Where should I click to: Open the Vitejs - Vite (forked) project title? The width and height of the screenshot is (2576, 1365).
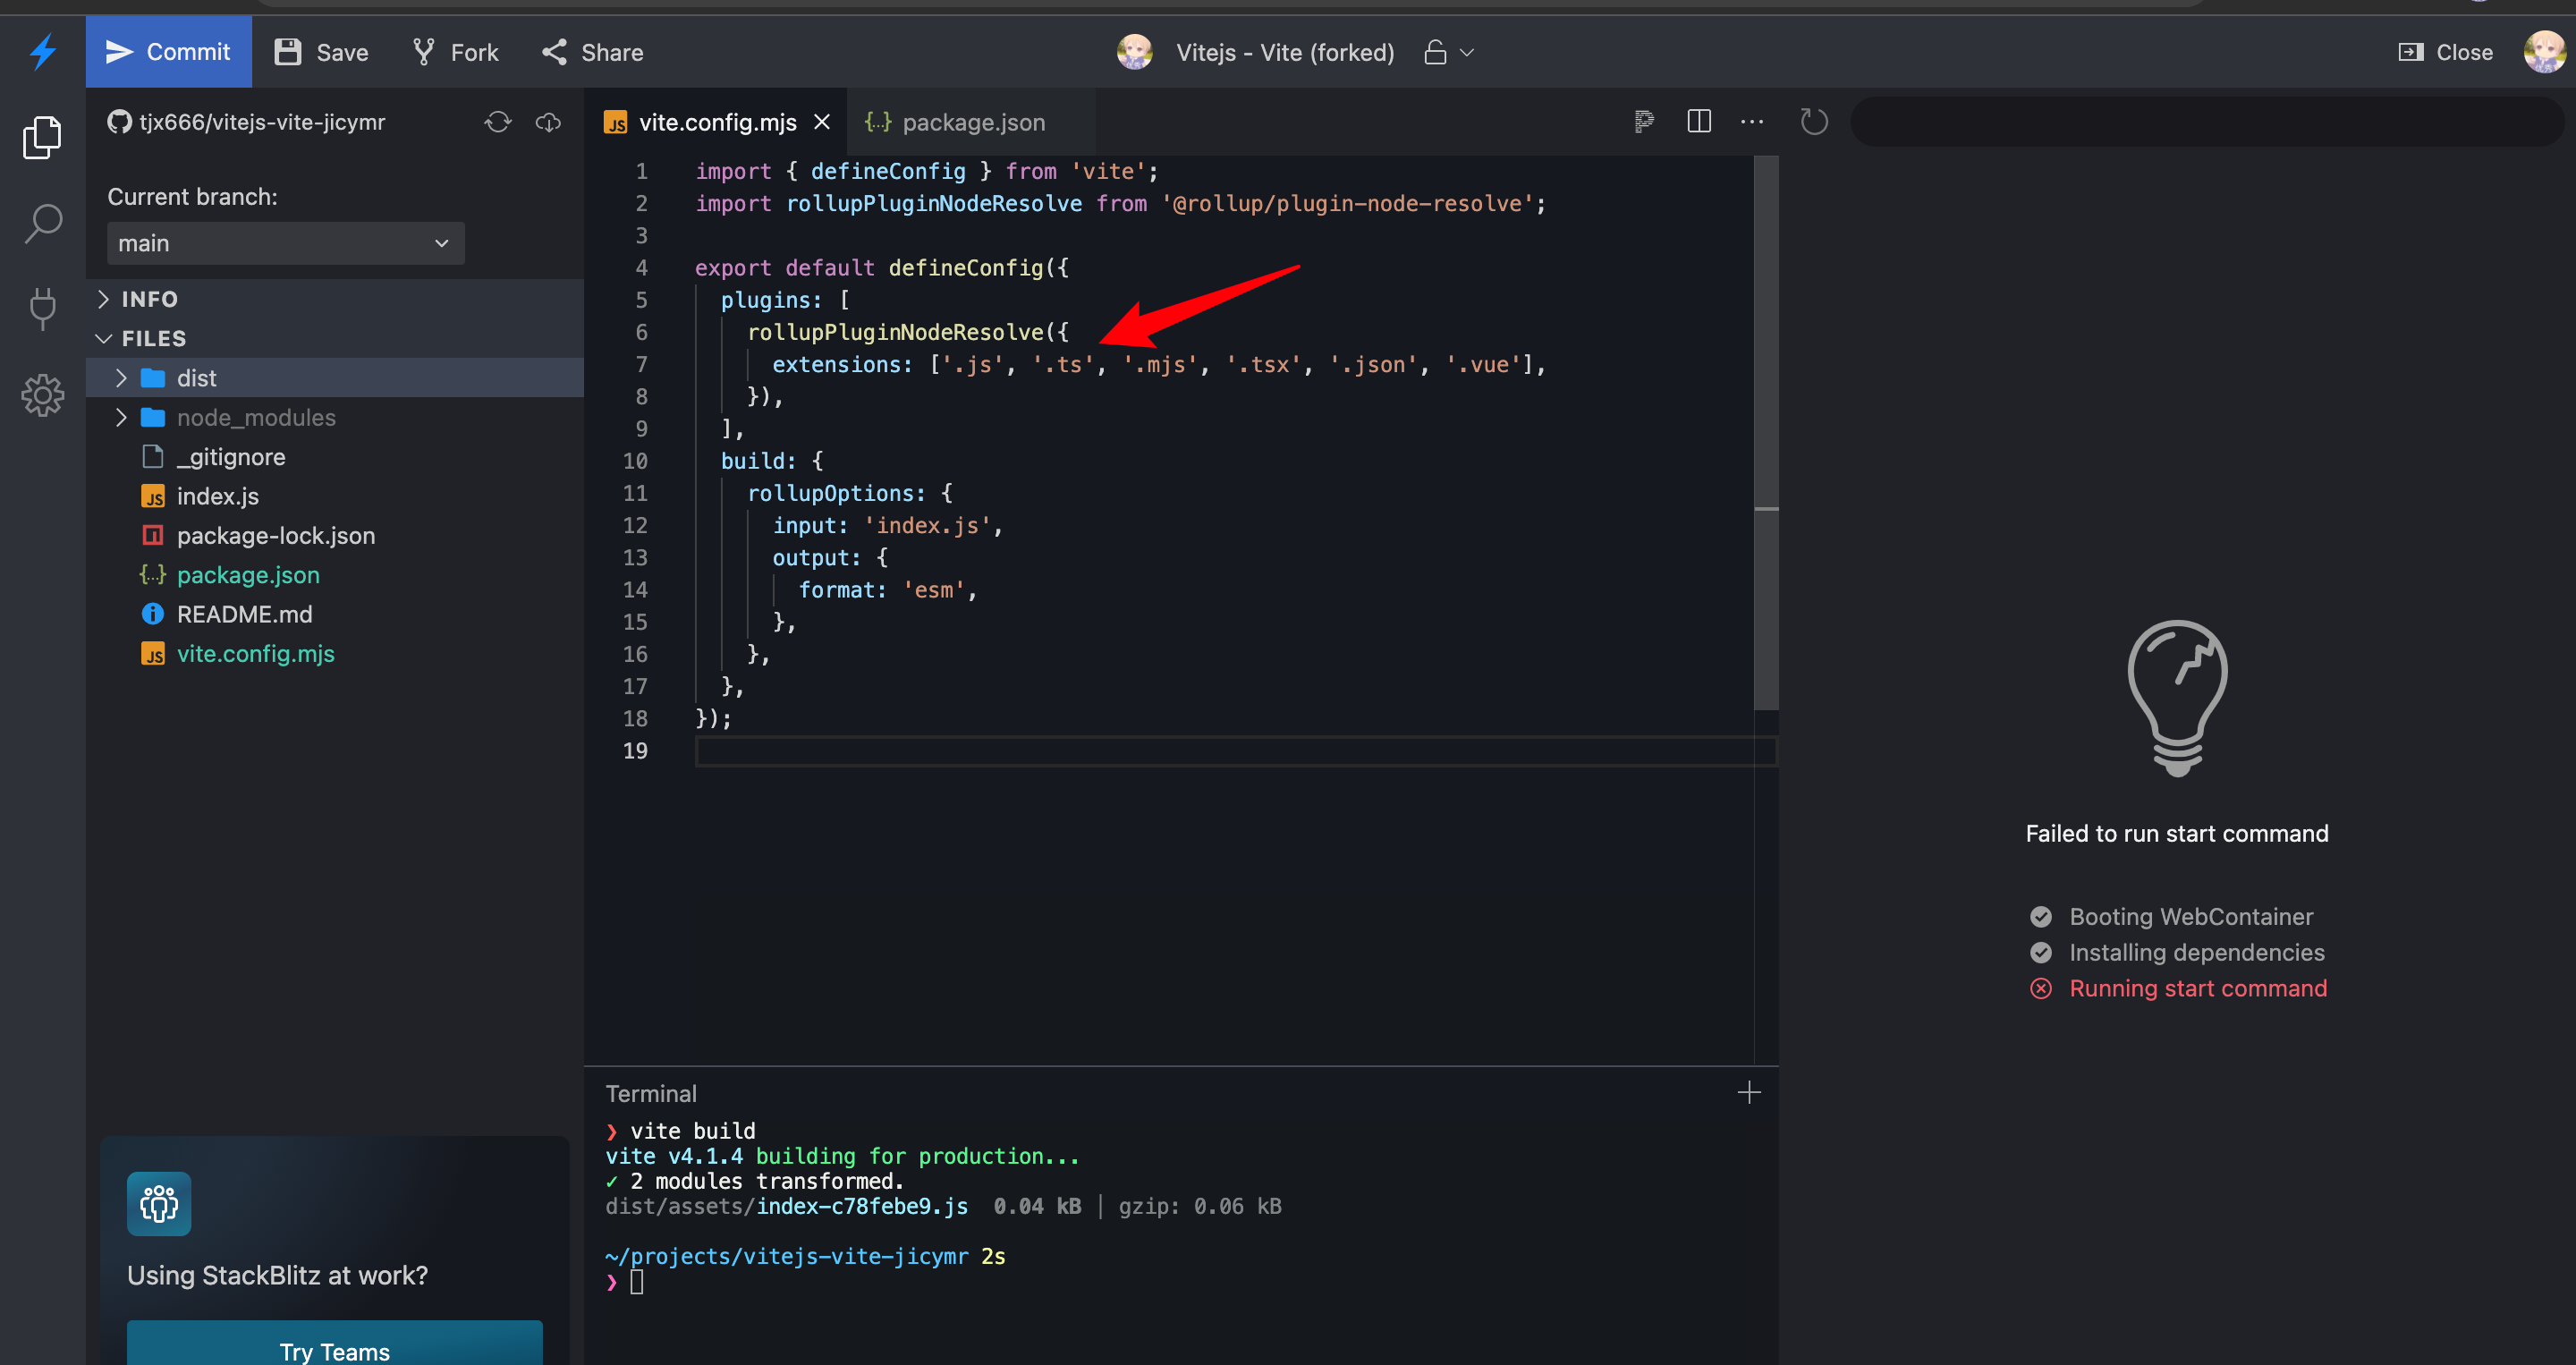1284,52
